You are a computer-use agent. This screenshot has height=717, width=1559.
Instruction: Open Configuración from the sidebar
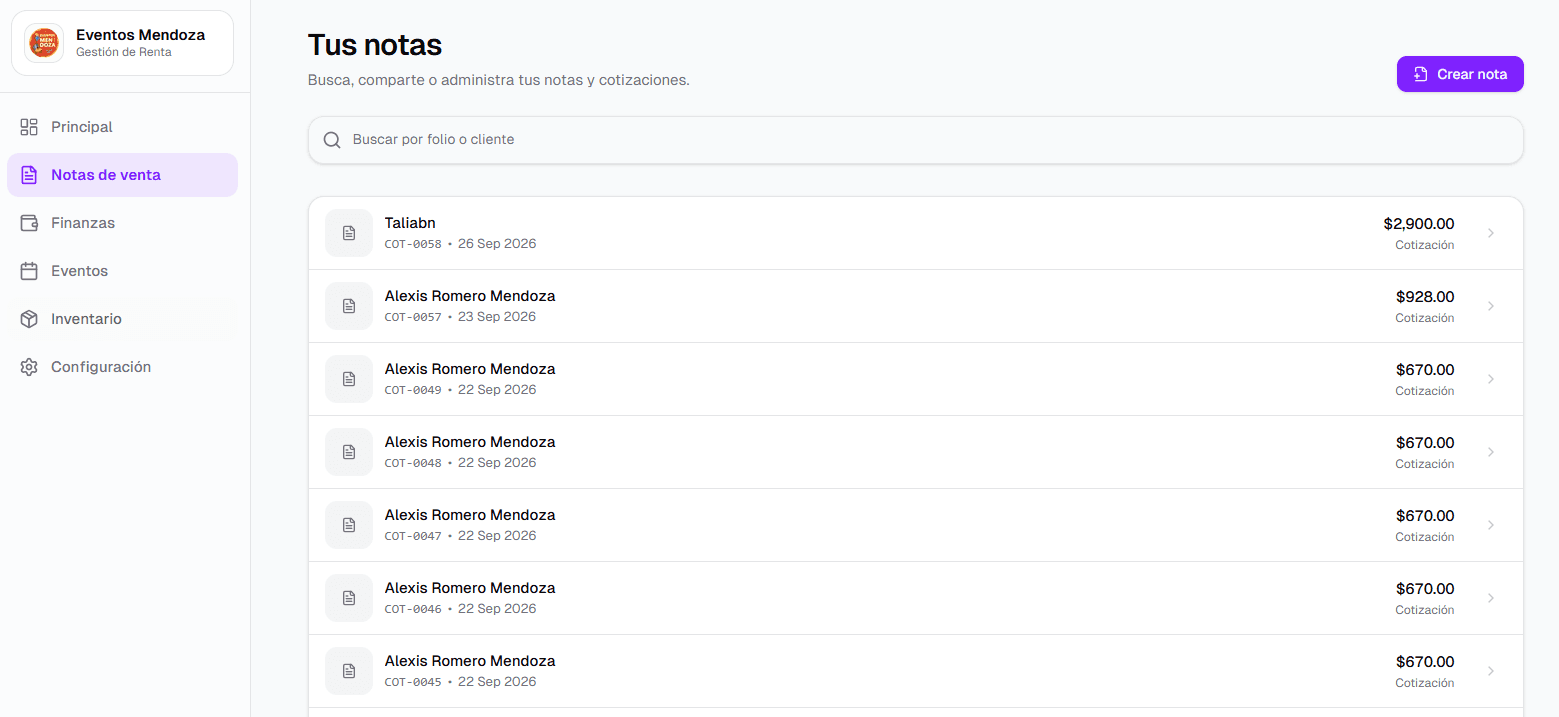tap(122, 367)
